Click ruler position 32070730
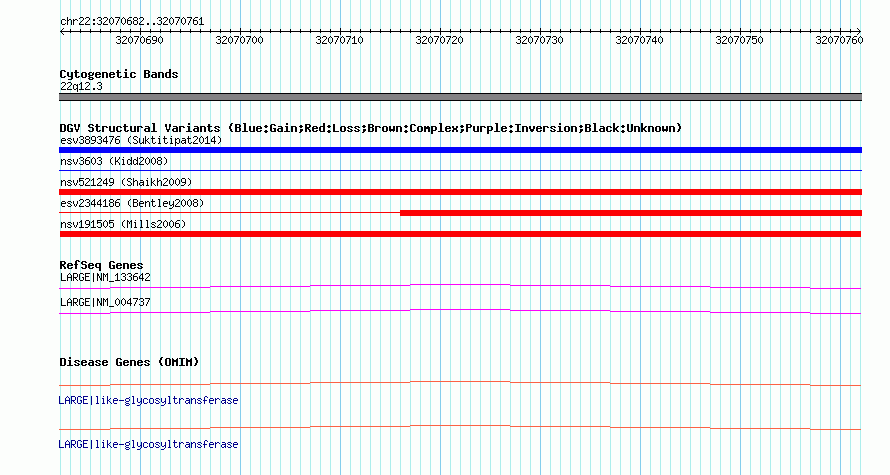This screenshot has width=890, height=475. (x=539, y=40)
